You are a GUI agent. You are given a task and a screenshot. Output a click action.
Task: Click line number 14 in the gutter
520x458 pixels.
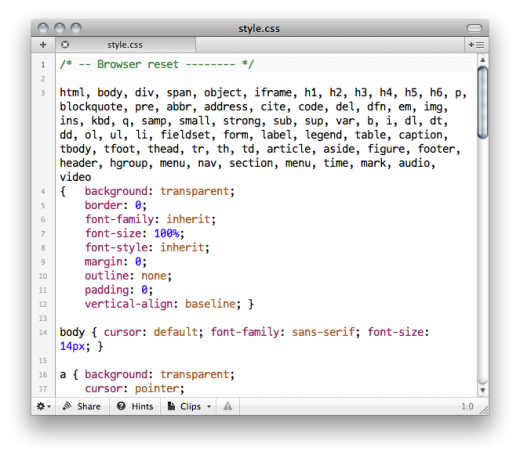tap(43, 332)
